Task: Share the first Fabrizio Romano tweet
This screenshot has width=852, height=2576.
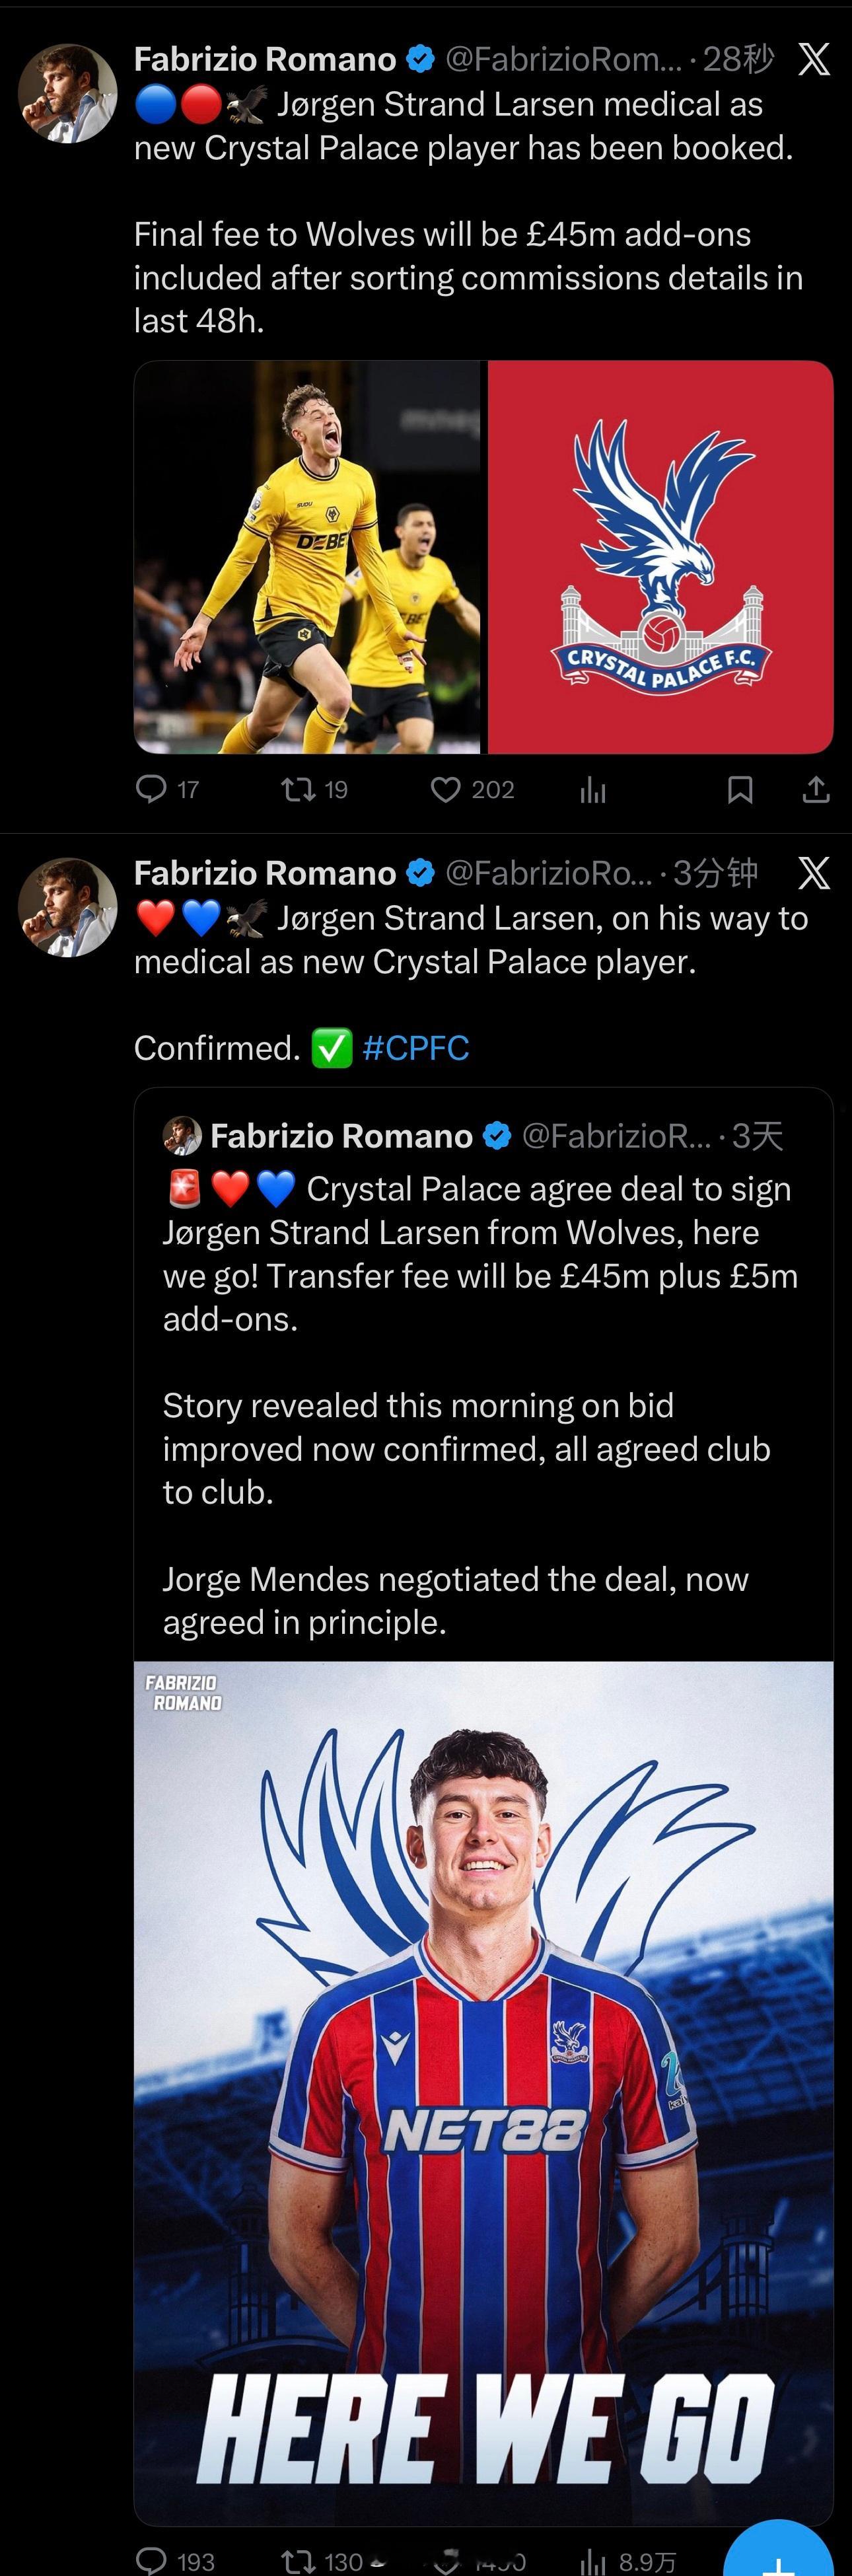Action: (816, 789)
